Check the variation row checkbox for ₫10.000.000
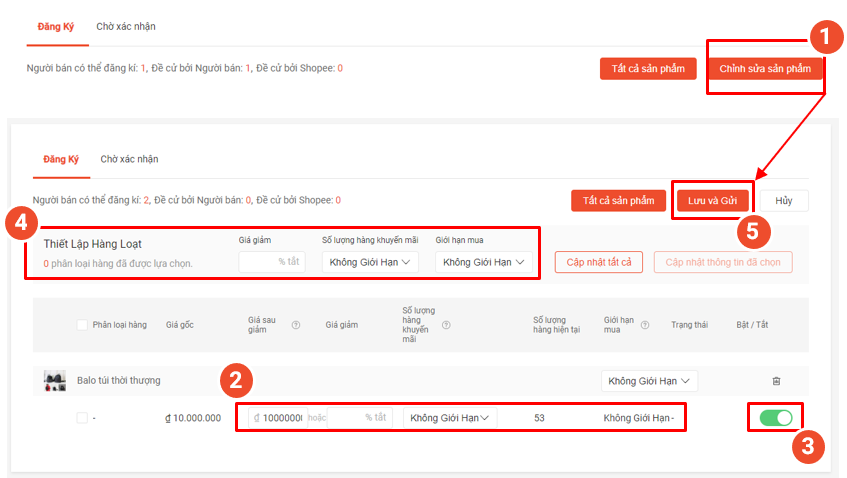The height and width of the screenshot is (478, 847). tap(82, 418)
